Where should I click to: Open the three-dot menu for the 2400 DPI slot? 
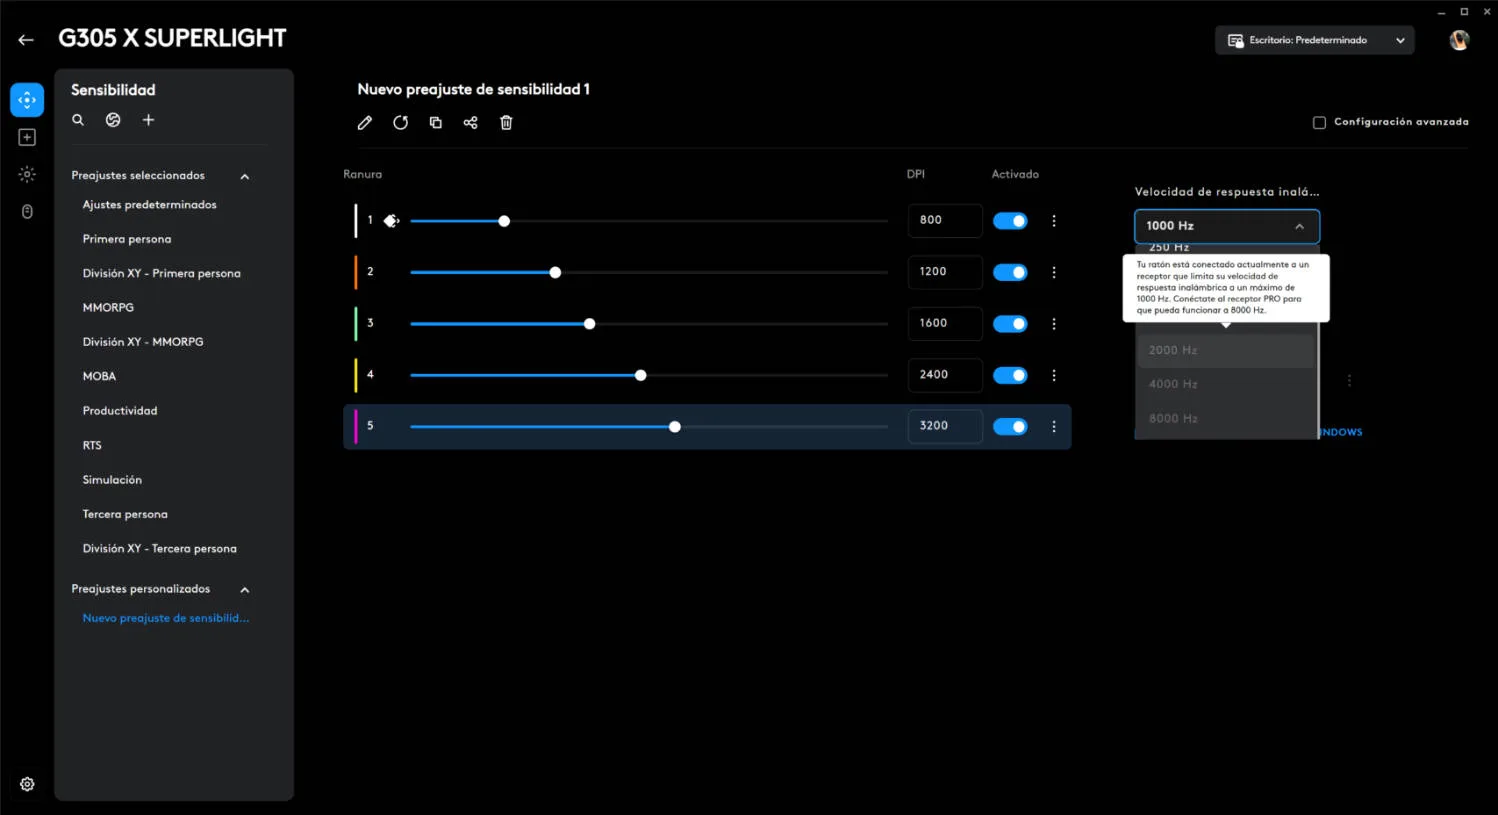1054,375
